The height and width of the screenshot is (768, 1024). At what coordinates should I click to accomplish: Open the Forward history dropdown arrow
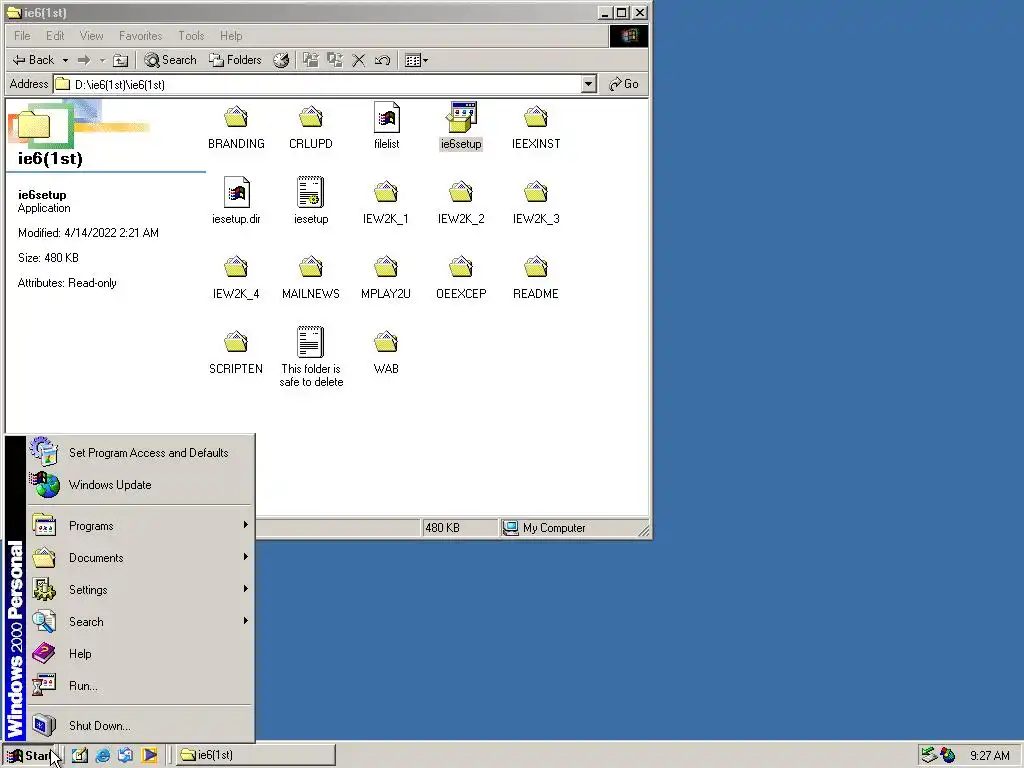(102, 60)
